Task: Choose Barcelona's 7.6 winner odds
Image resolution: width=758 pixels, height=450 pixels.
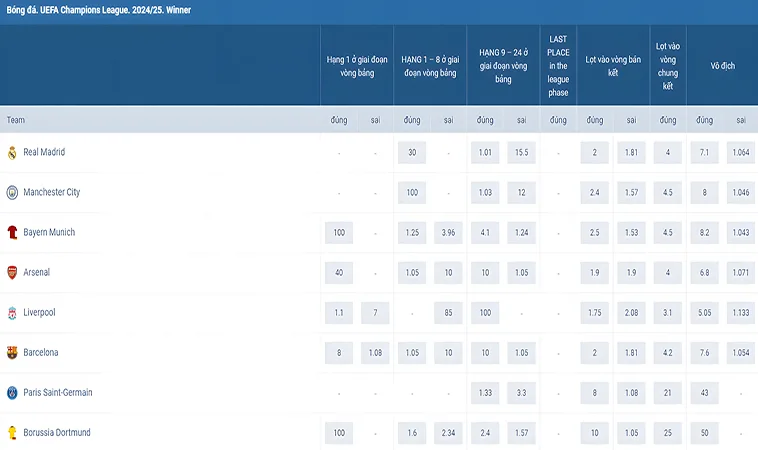Action: click(x=704, y=353)
